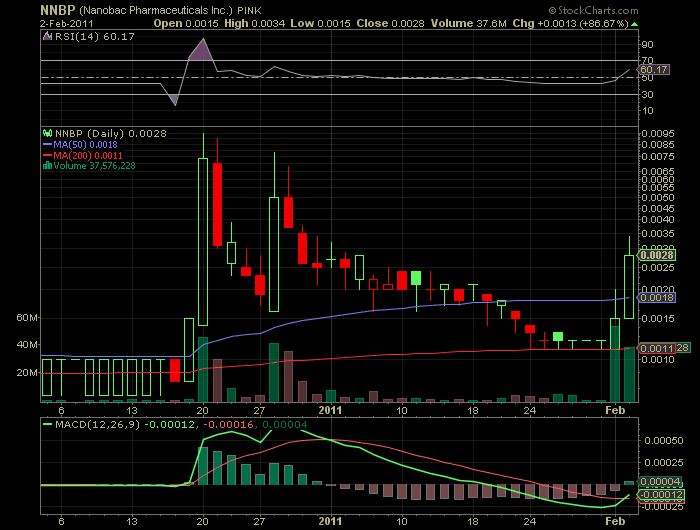Click the green up arrow after the Chg percentage
This screenshot has height=530, width=700.
[x=635, y=24]
